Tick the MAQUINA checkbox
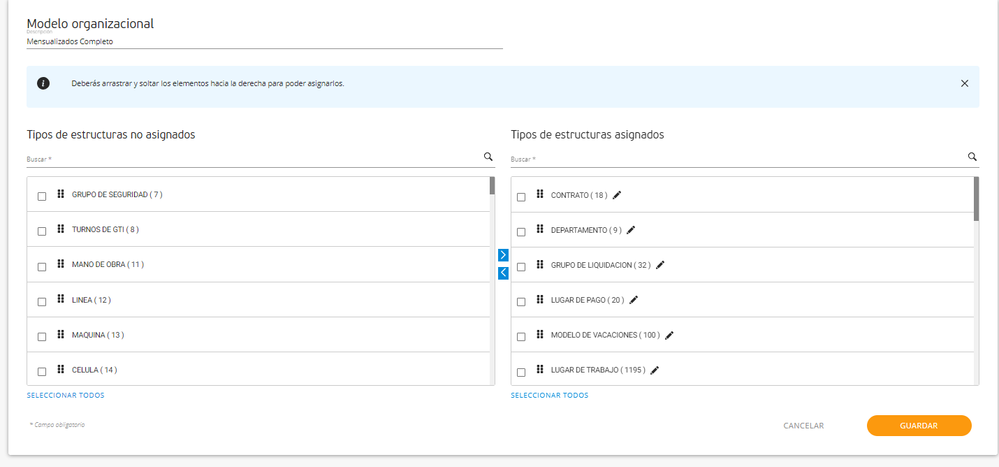999x467 pixels. tap(42, 337)
